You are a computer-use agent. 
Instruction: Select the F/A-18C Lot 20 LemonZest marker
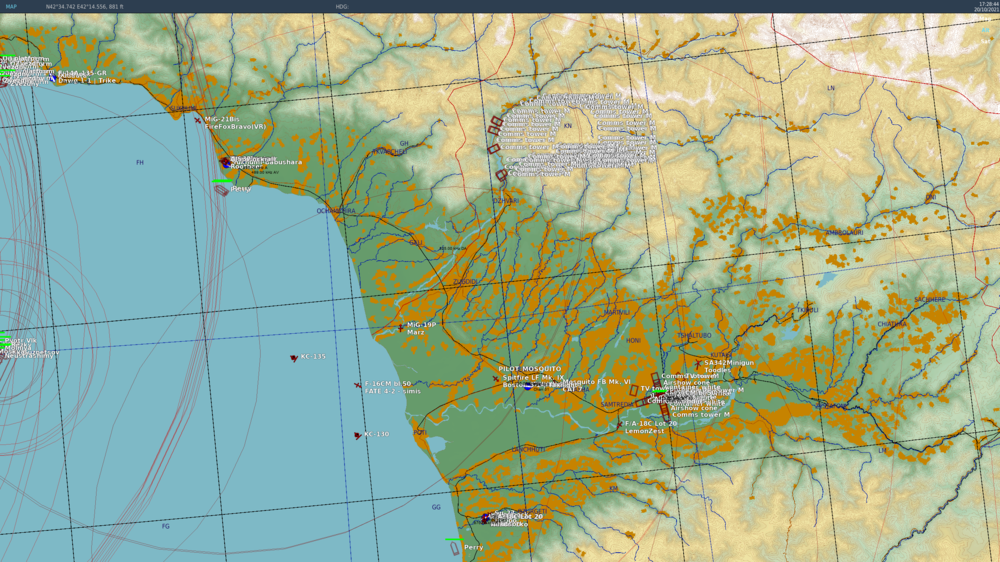(x=619, y=425)
